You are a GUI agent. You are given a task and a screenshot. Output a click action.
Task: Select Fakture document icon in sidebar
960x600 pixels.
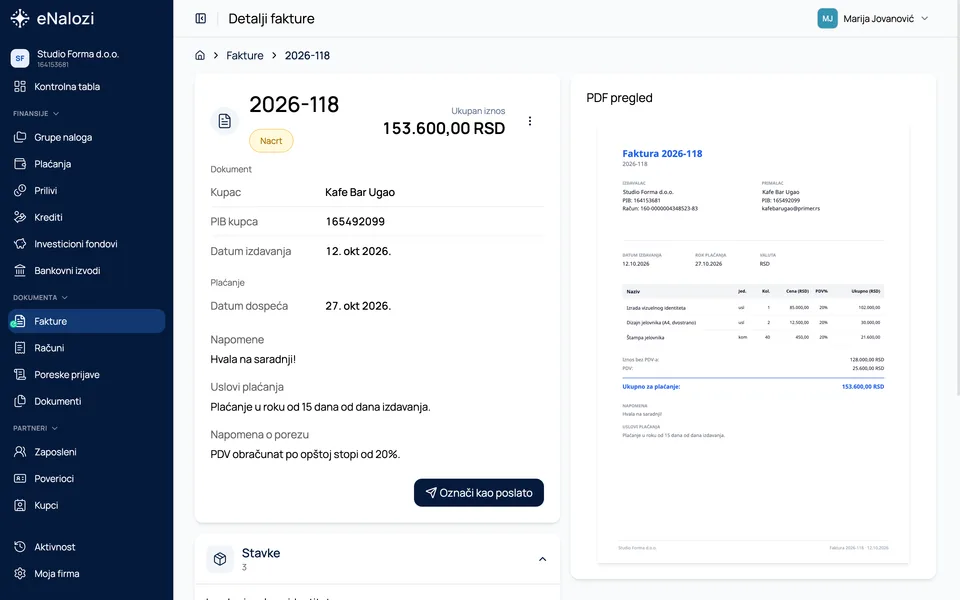pos(20,321)
